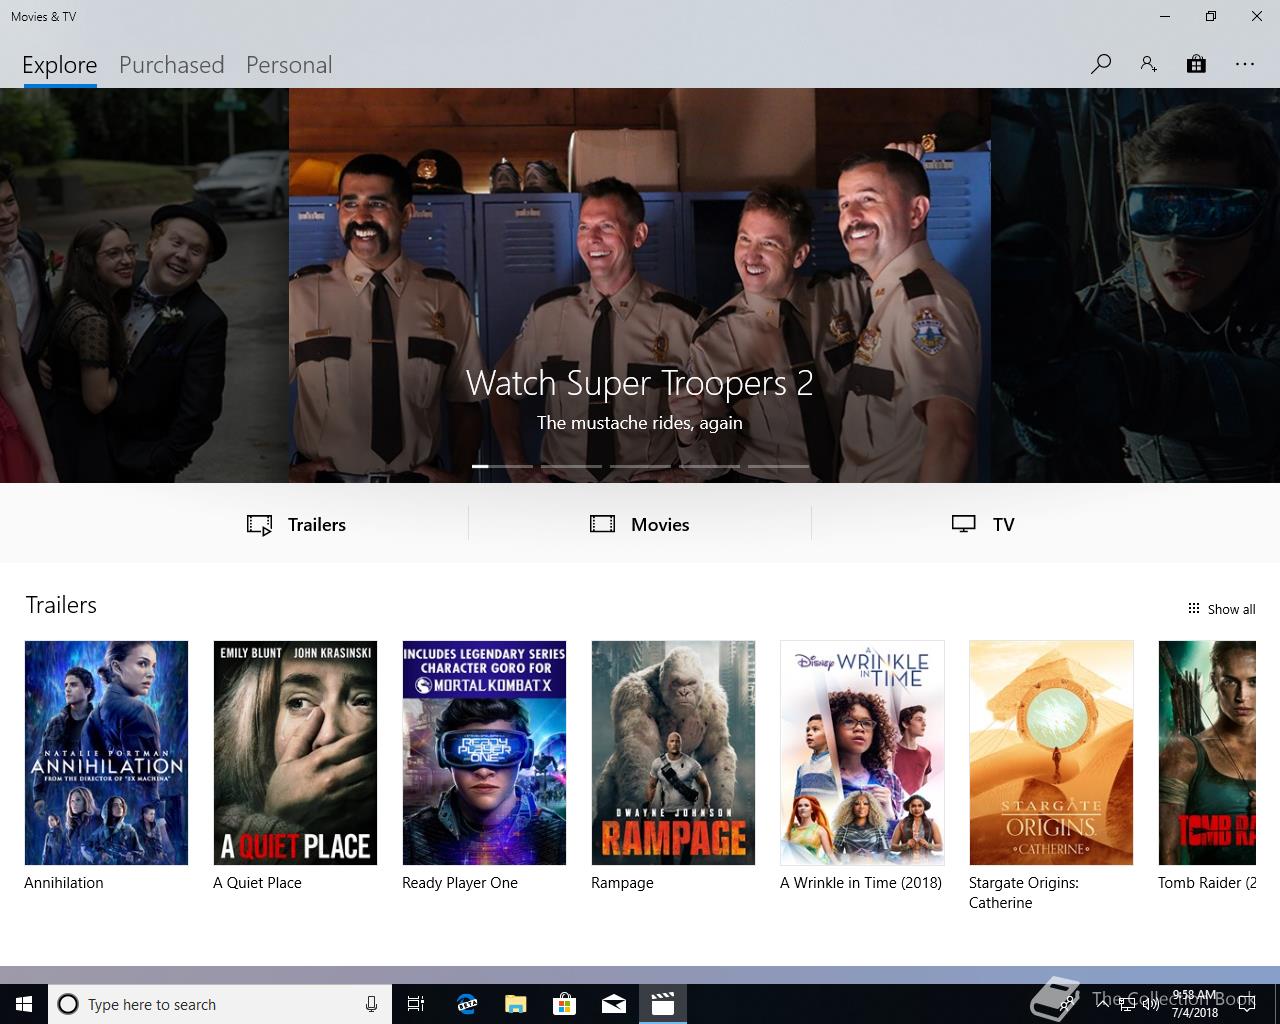Screen dimensions: 1280x1024
Task: Open the TV category button
Action: point(983,524)
